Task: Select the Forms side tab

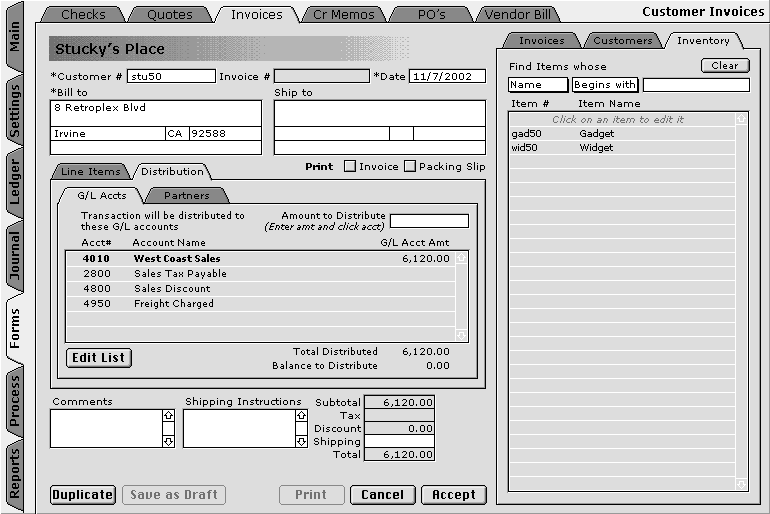Action: 15,329
